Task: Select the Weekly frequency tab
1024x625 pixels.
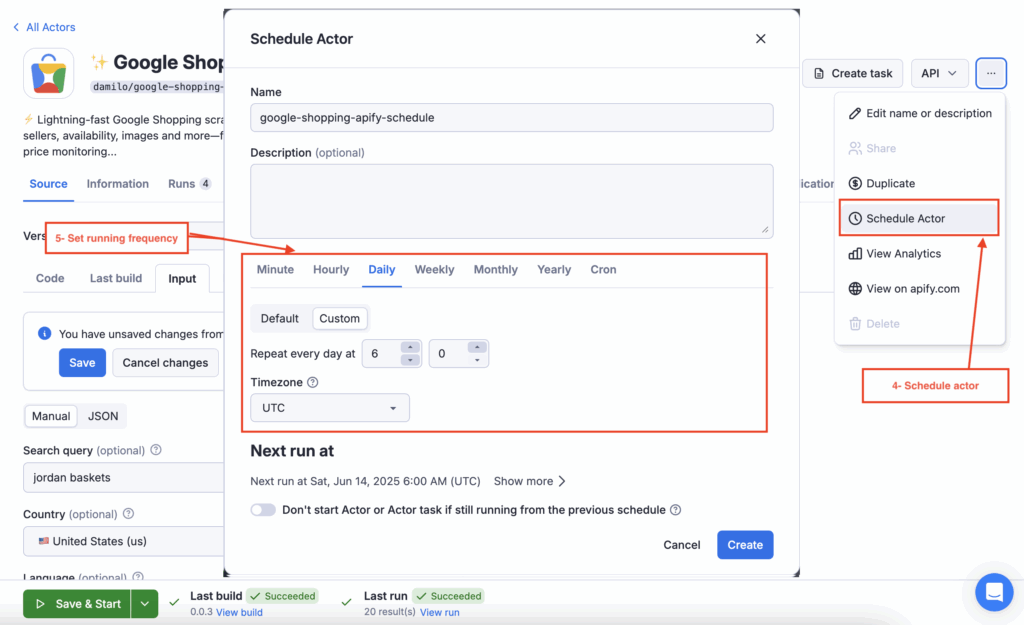Action: click(x=434, y=269)
